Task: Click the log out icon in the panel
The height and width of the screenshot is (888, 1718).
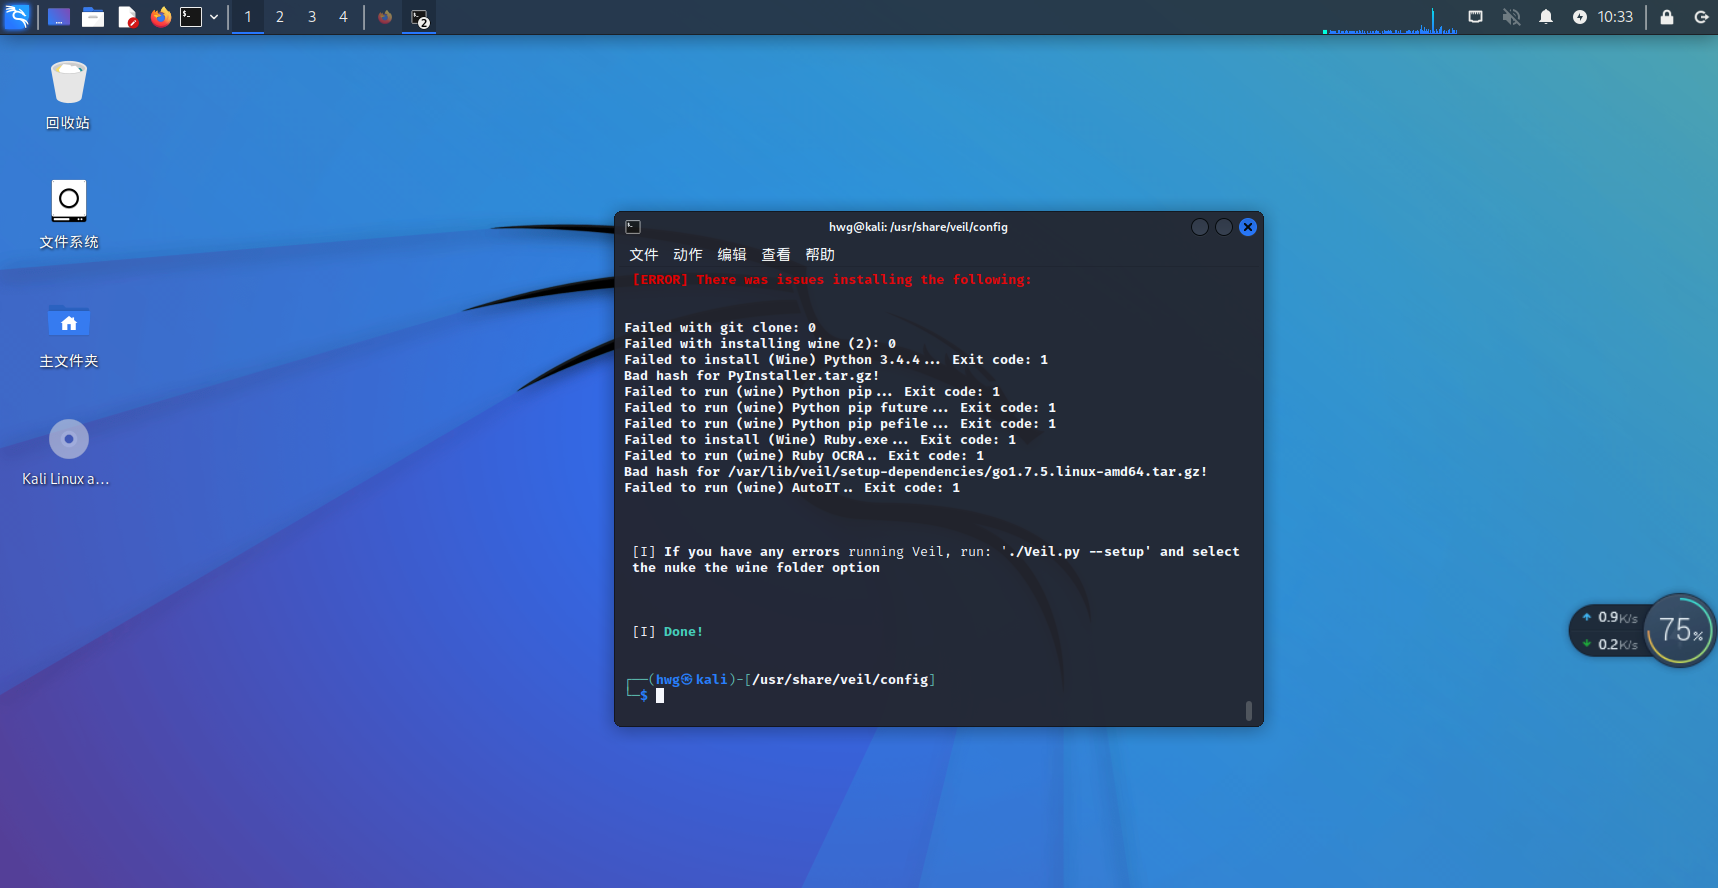Action: (1701, 17)
